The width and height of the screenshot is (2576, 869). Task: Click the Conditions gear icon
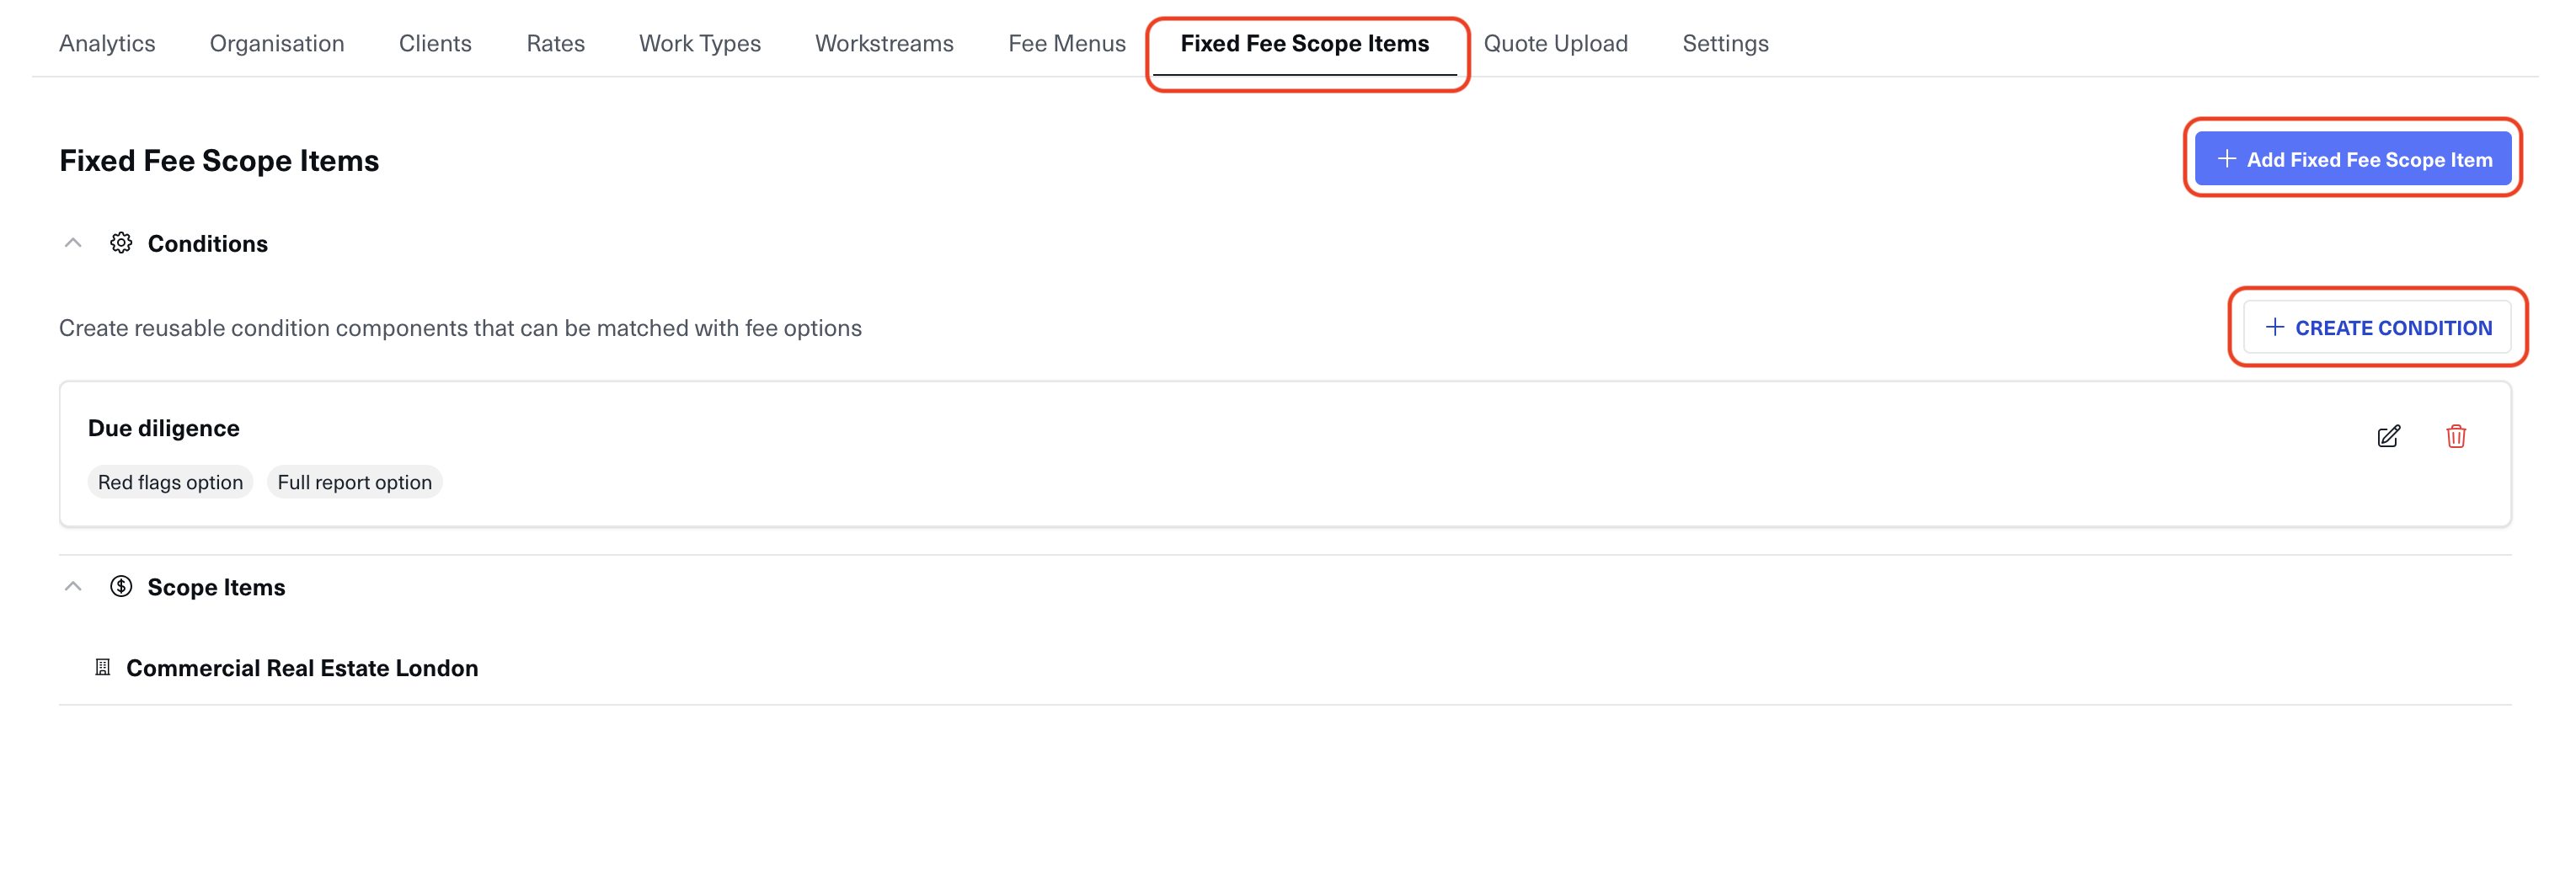coord(121,243)
